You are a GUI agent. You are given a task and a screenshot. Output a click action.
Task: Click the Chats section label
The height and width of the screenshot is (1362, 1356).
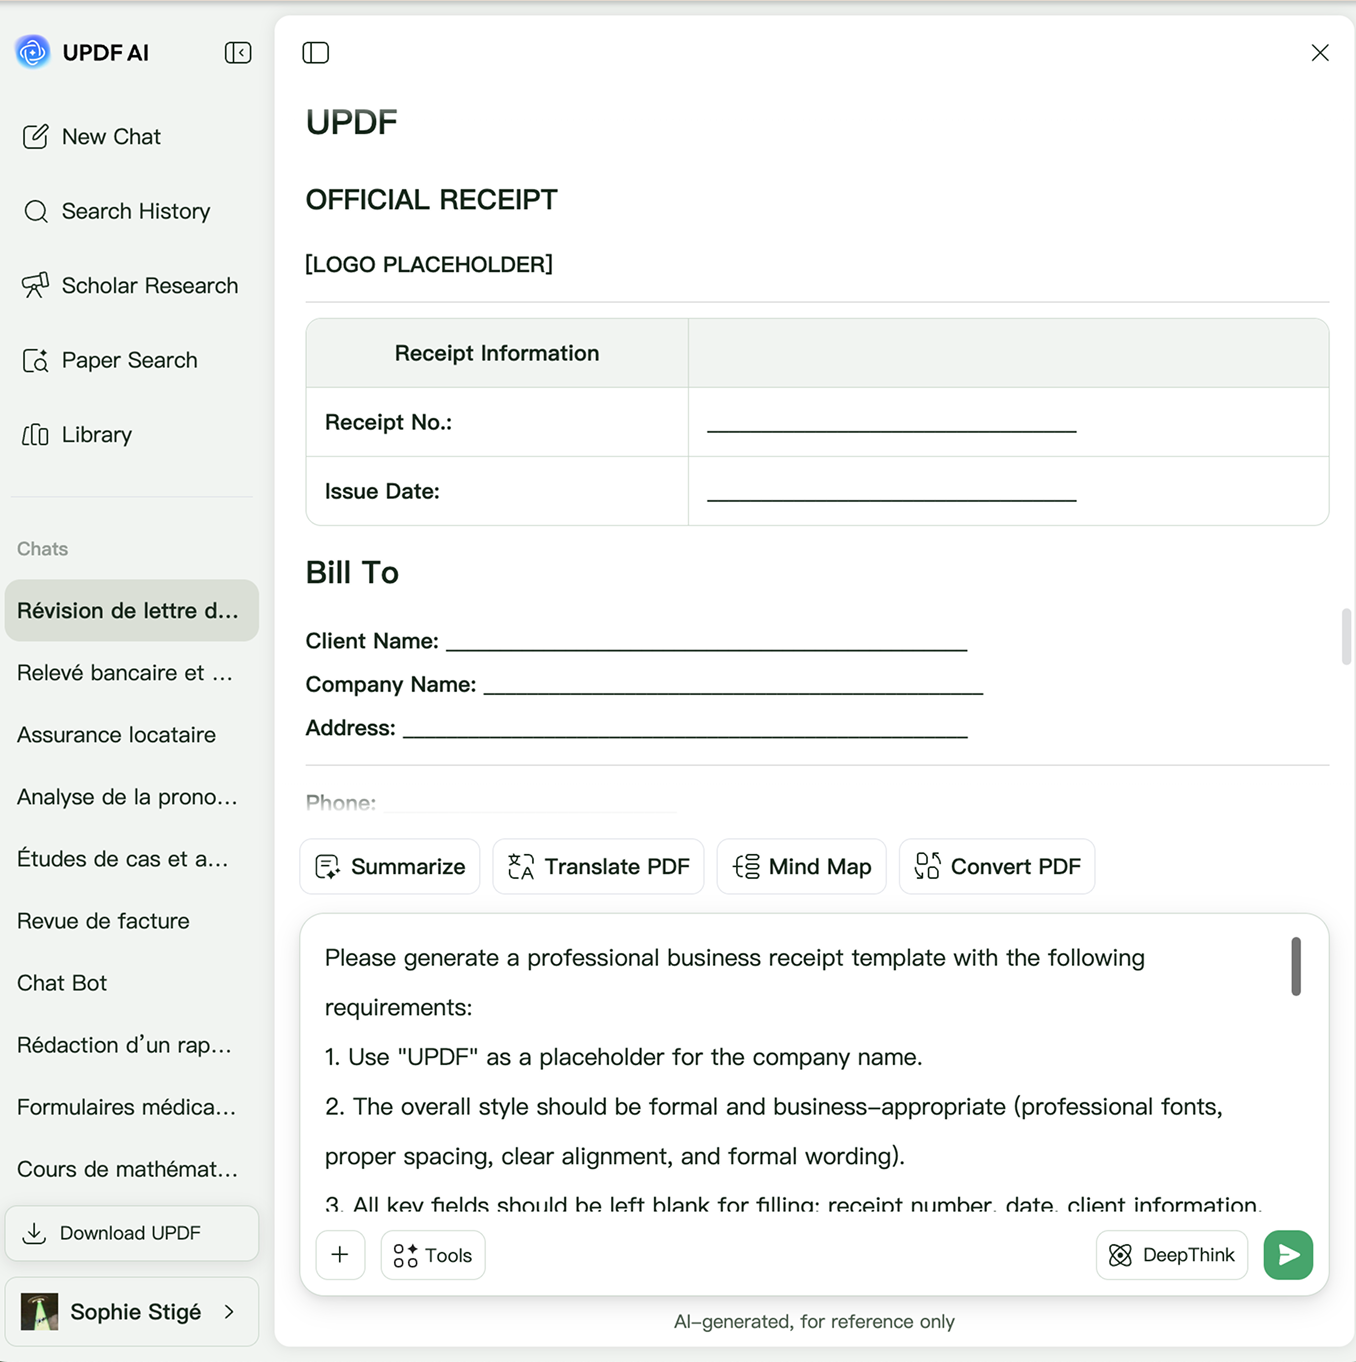(x=42, y=549)
